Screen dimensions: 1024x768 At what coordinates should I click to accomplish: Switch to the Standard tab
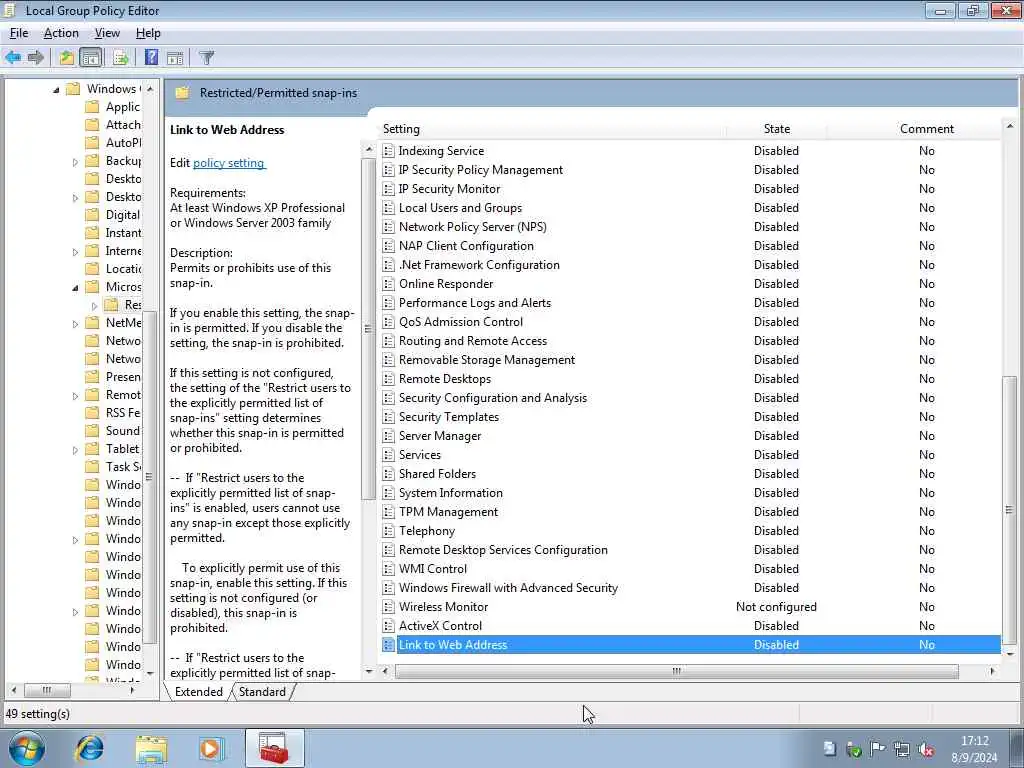tap(262, 692)
